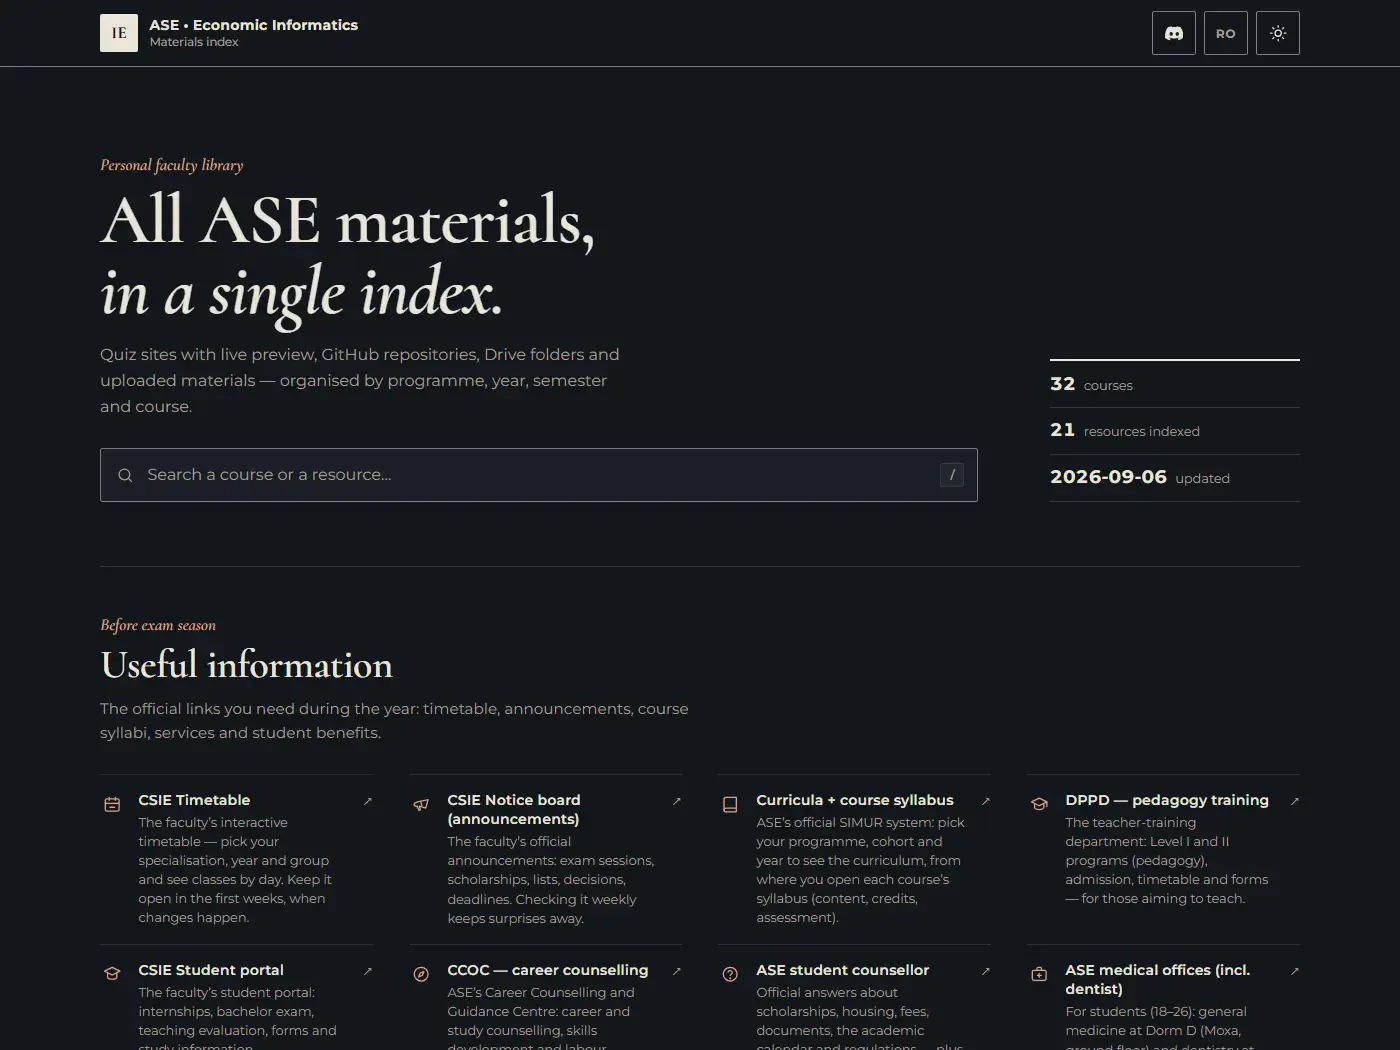This screenshot has height=1050, width=1400.
Task: Click the medical kit icon beside ASE medical offices
Action: (1039, 974)
